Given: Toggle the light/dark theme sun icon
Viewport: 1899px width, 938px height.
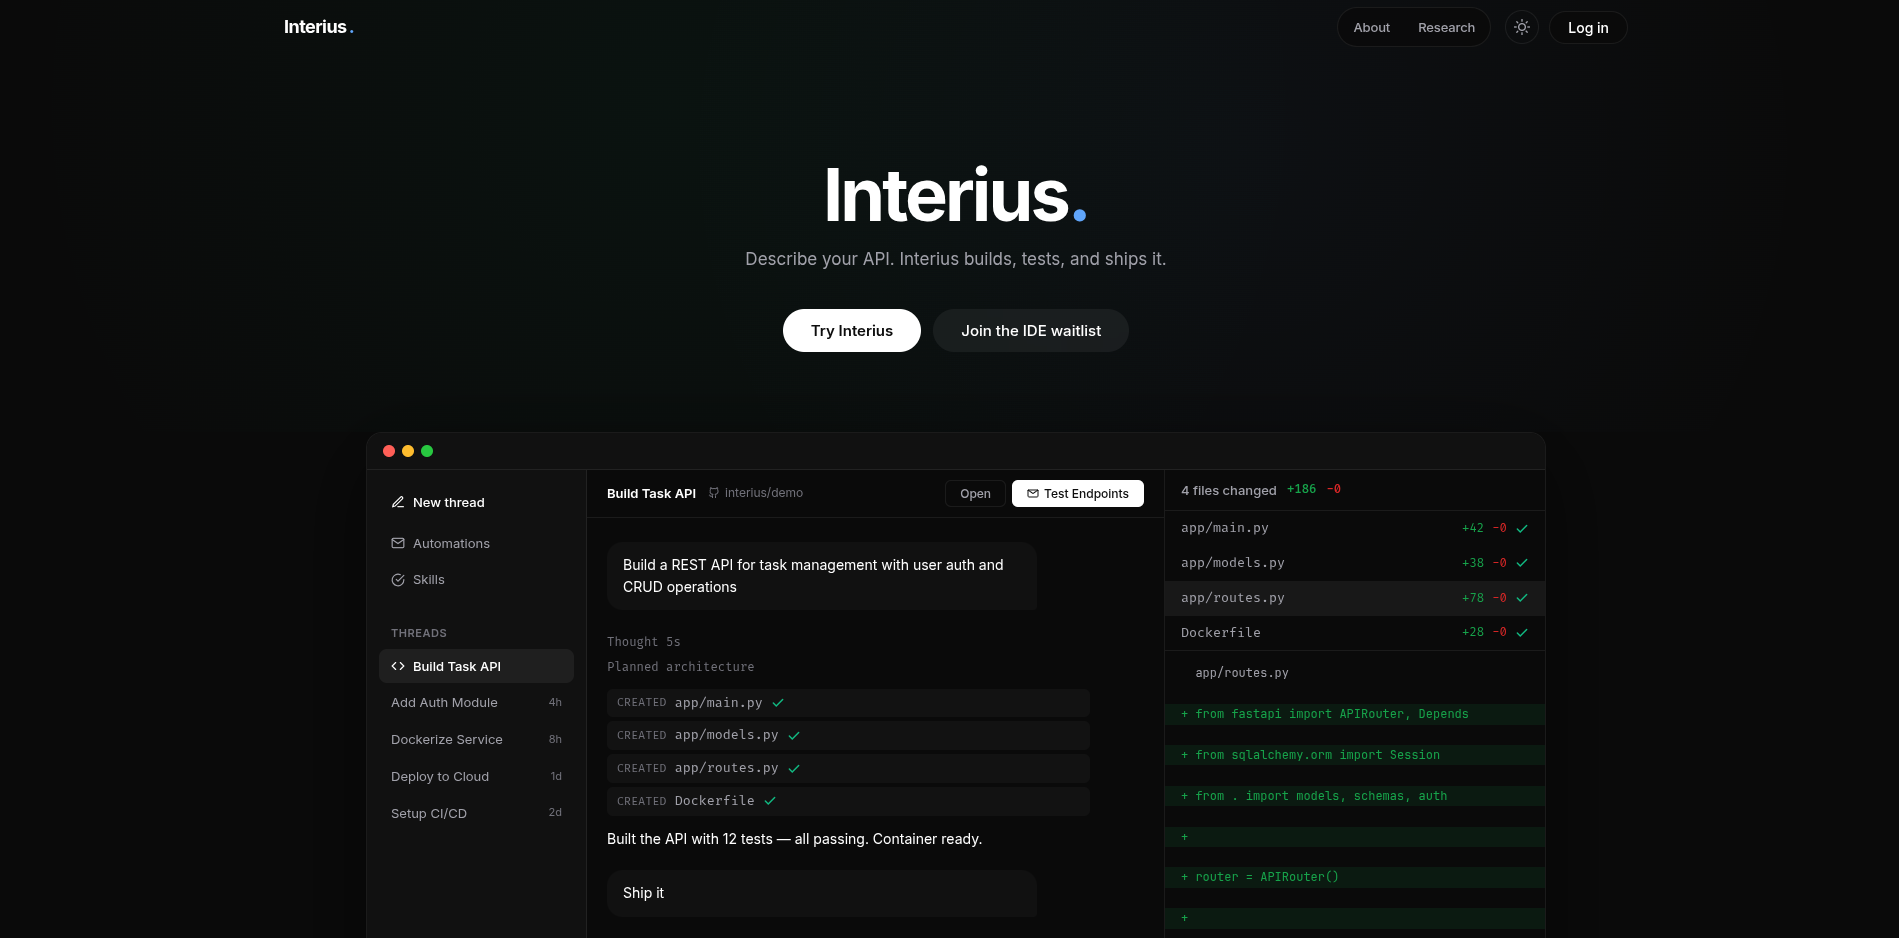Looking at the screenshot, I should coord(1521,28).
